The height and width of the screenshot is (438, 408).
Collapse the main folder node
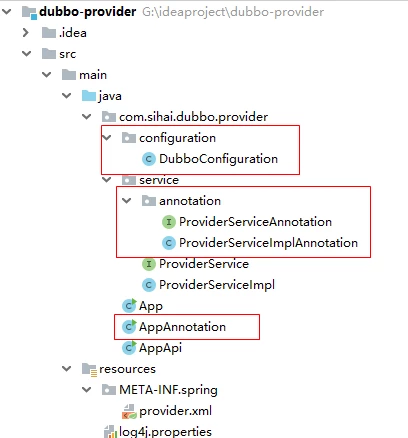click(46, 74)
